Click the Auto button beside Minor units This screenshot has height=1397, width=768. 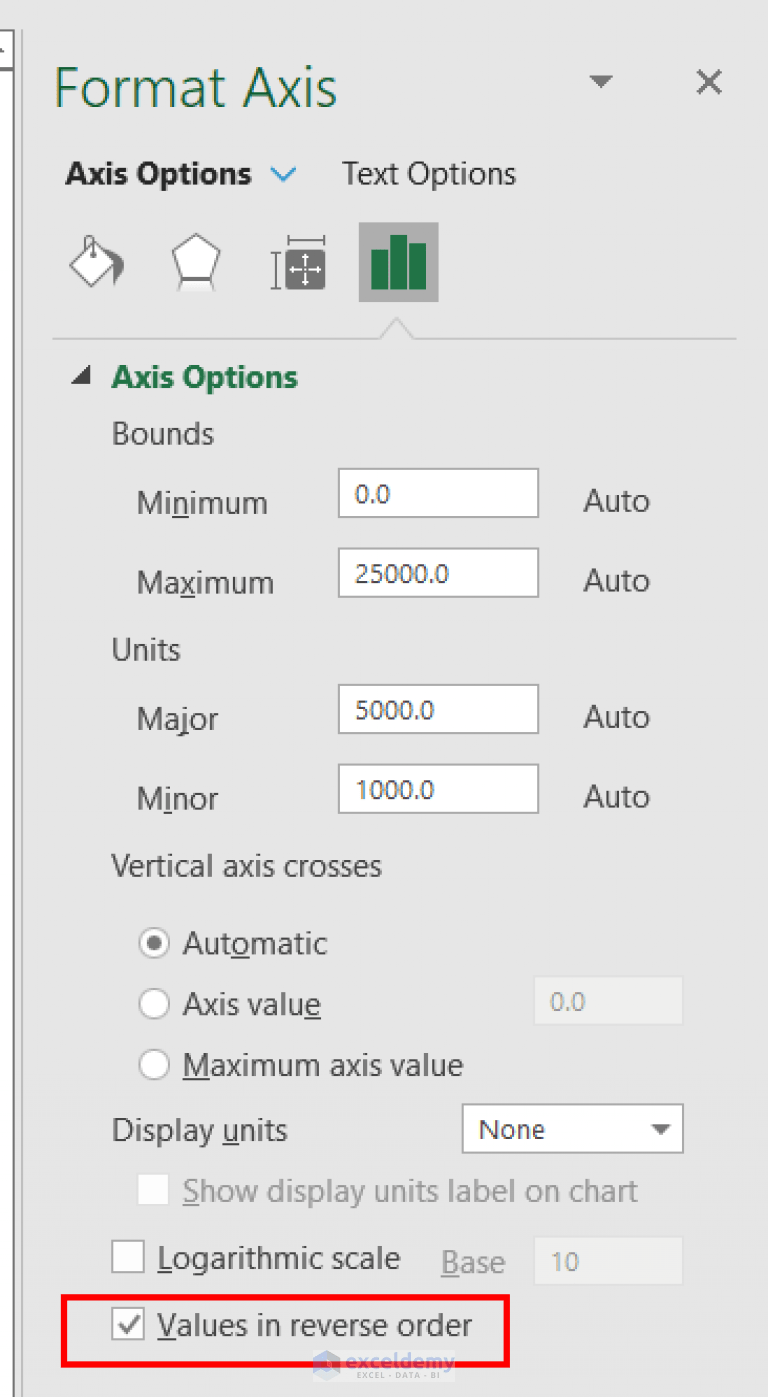(x=616, y=797)
